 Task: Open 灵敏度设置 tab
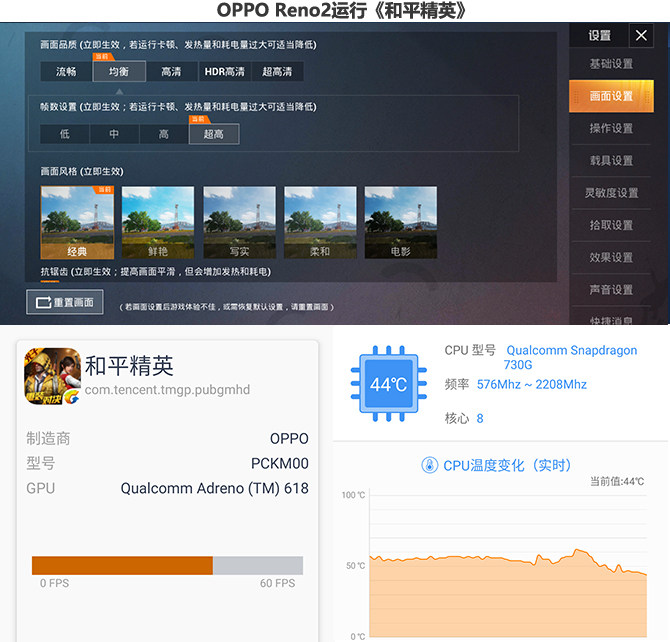click(x=611, y=193)
